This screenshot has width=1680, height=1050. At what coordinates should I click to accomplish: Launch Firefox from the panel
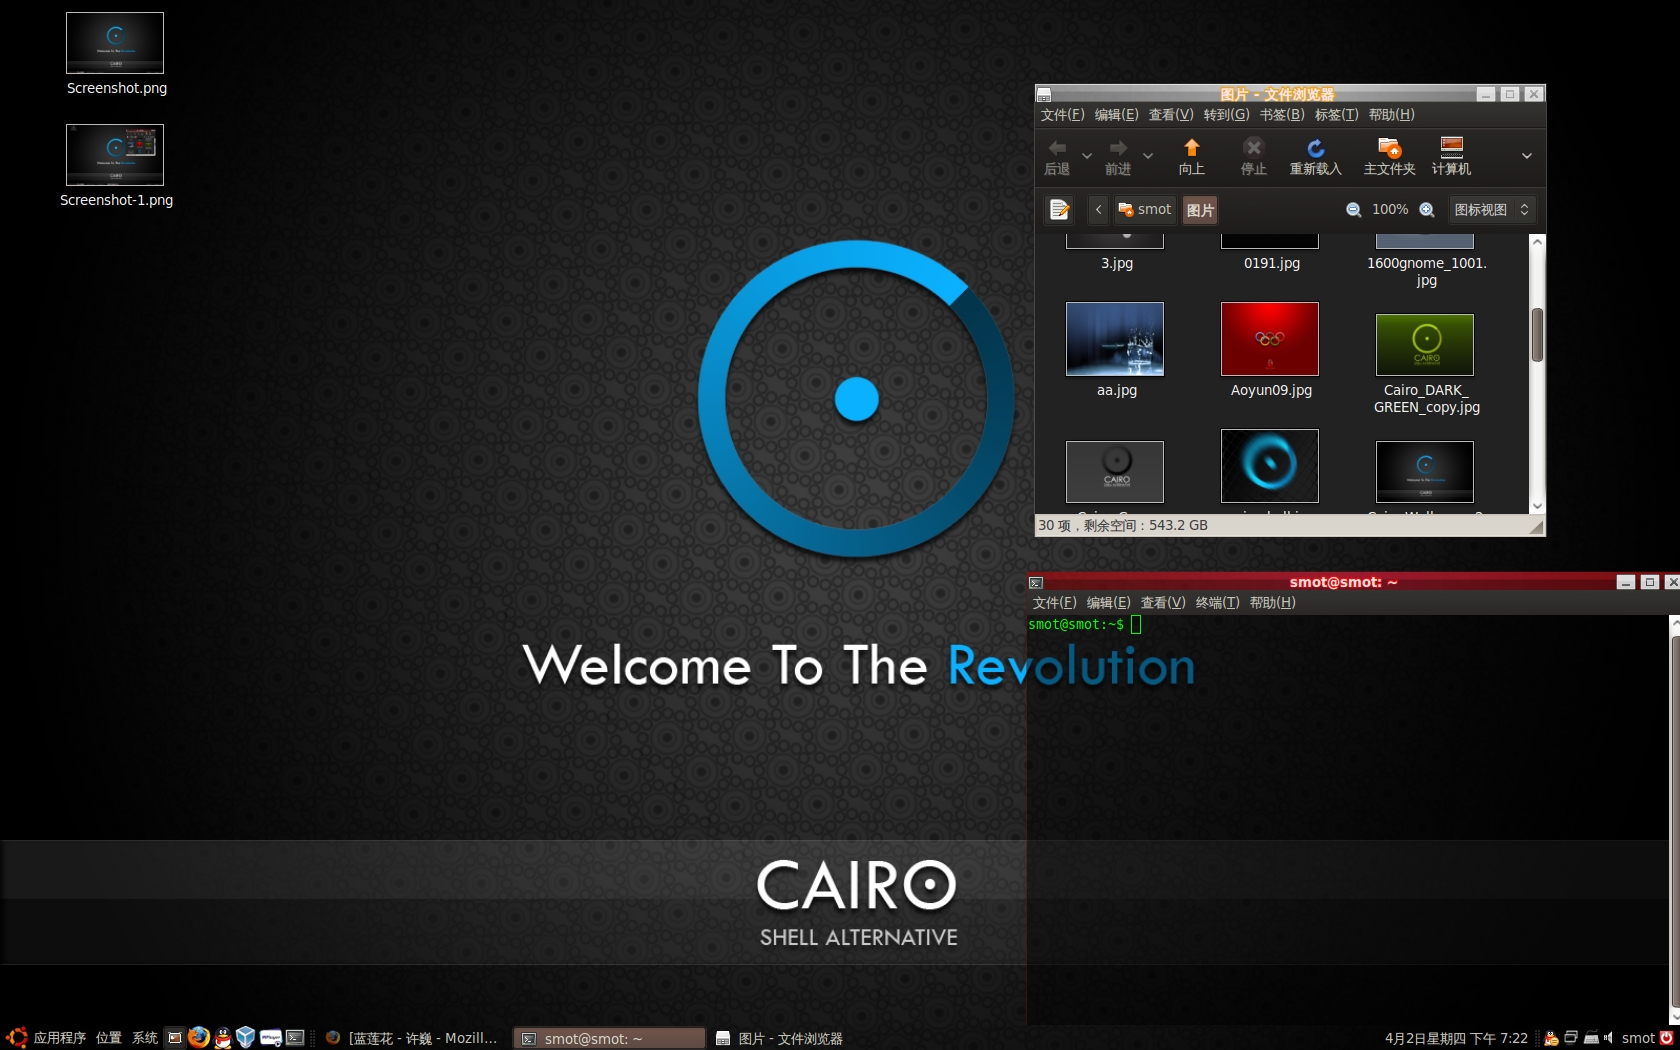click(x=199, y=1038)
